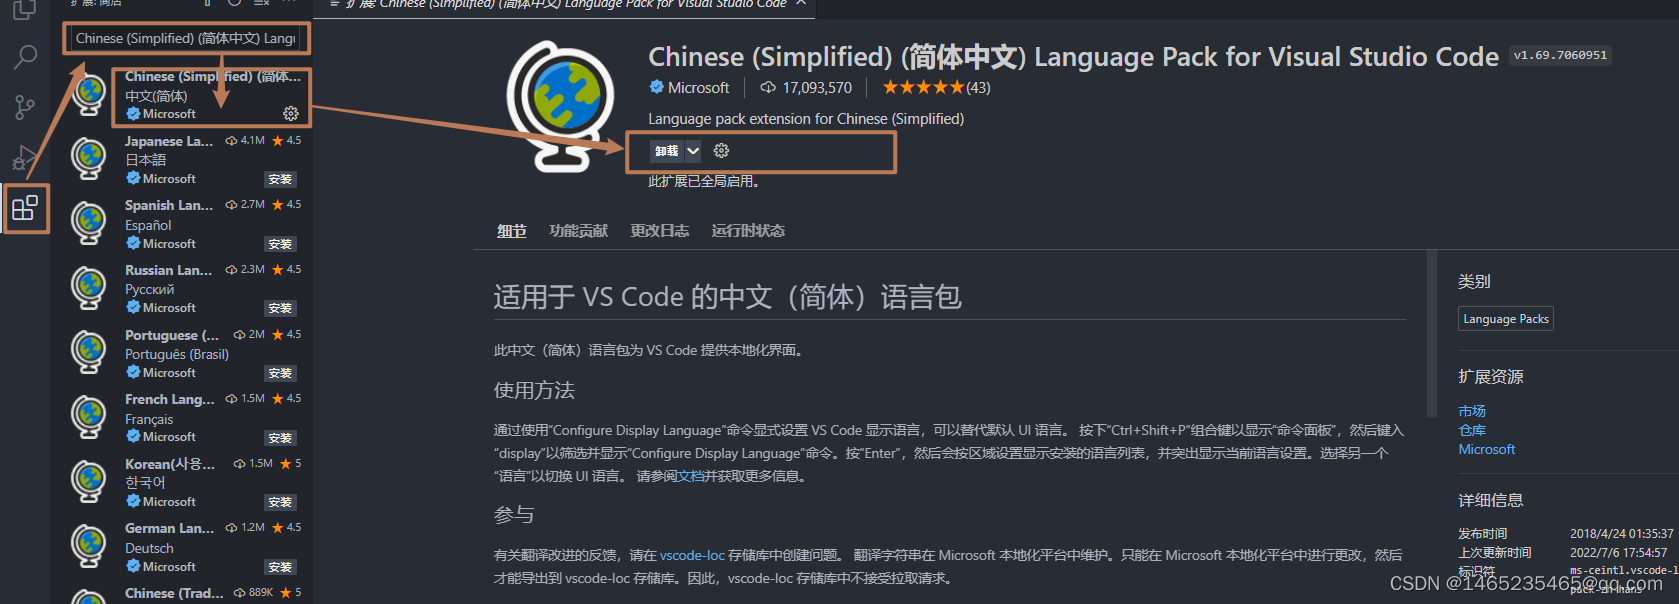This screenshot has width=1679, height=604.
Task: Open the vscode-loc repository link
Action: [692, 555]
